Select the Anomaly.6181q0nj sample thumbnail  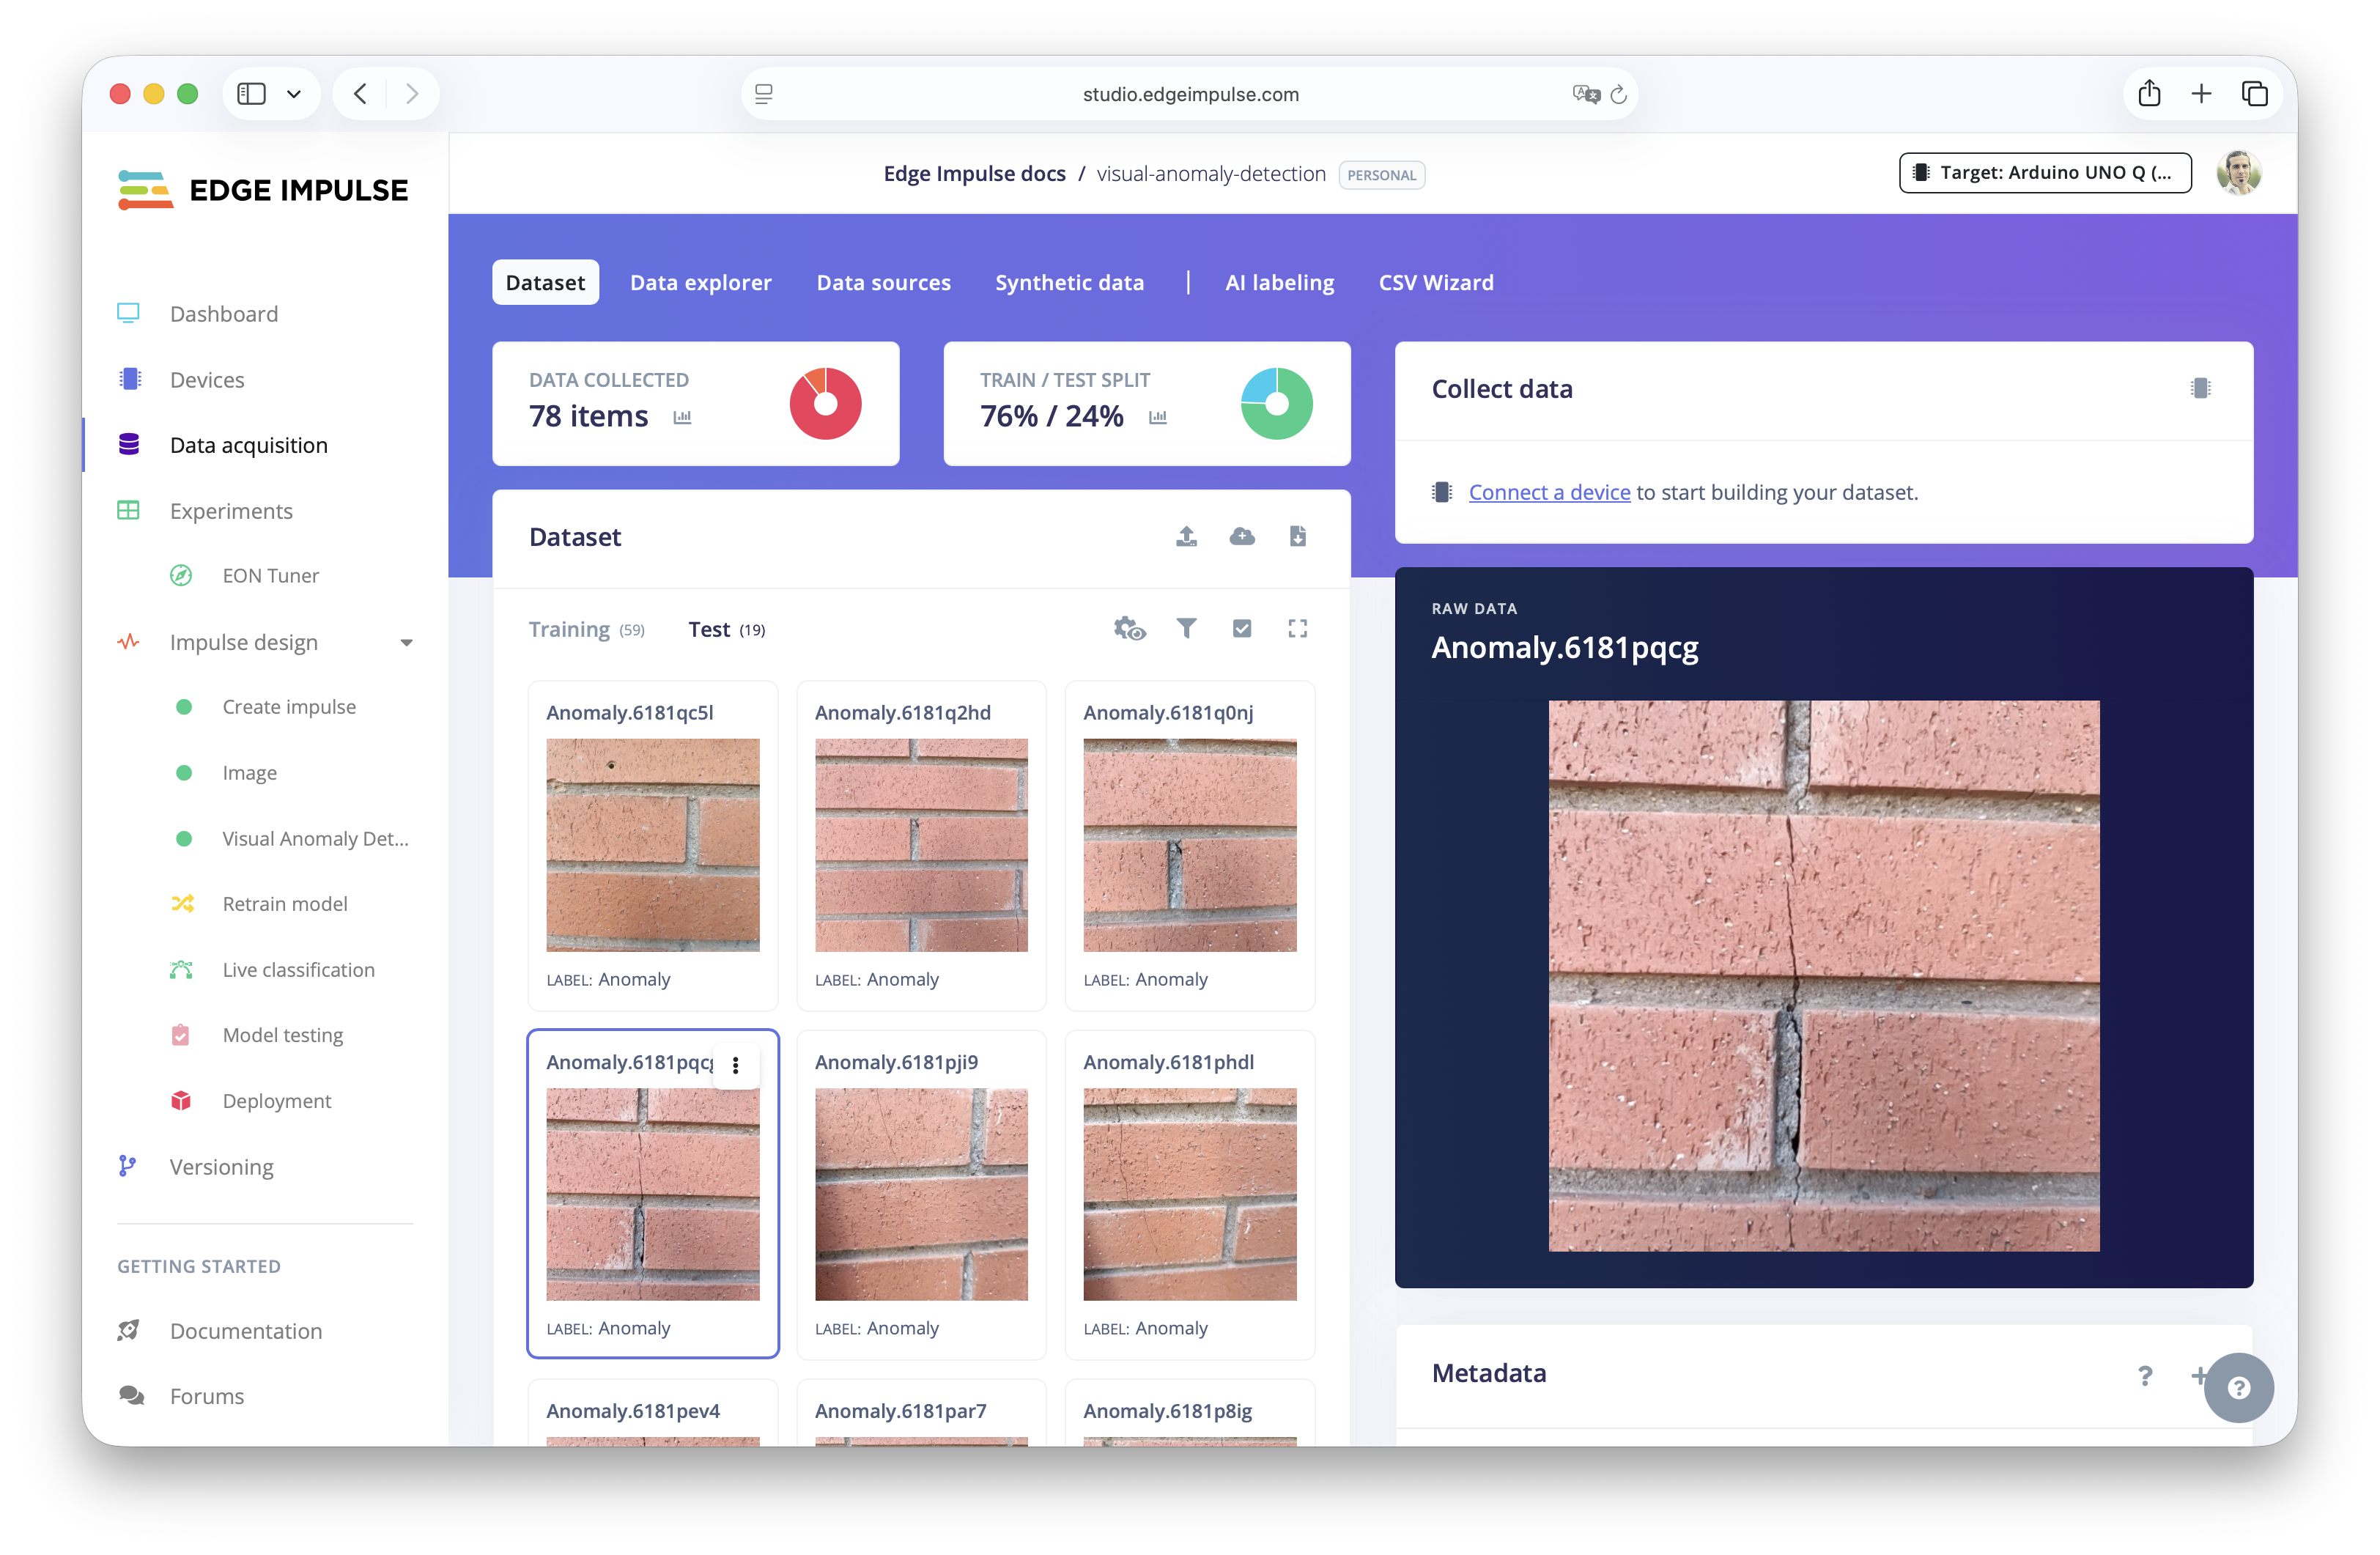1189,845
